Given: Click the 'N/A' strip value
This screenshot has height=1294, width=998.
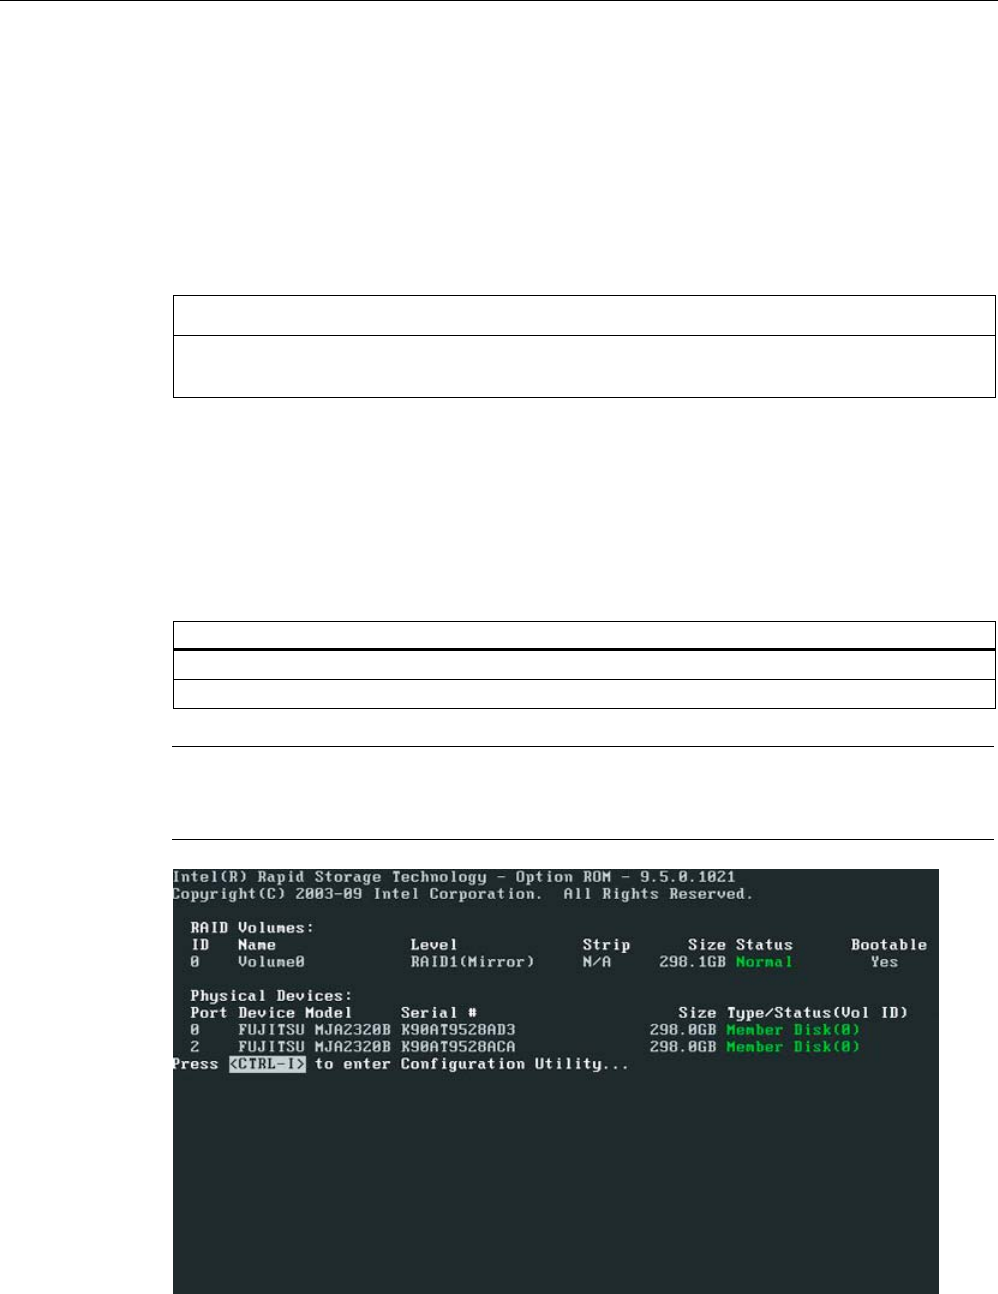Looking at the screenshot, I should pyautogui.click(x=597, y=962).
